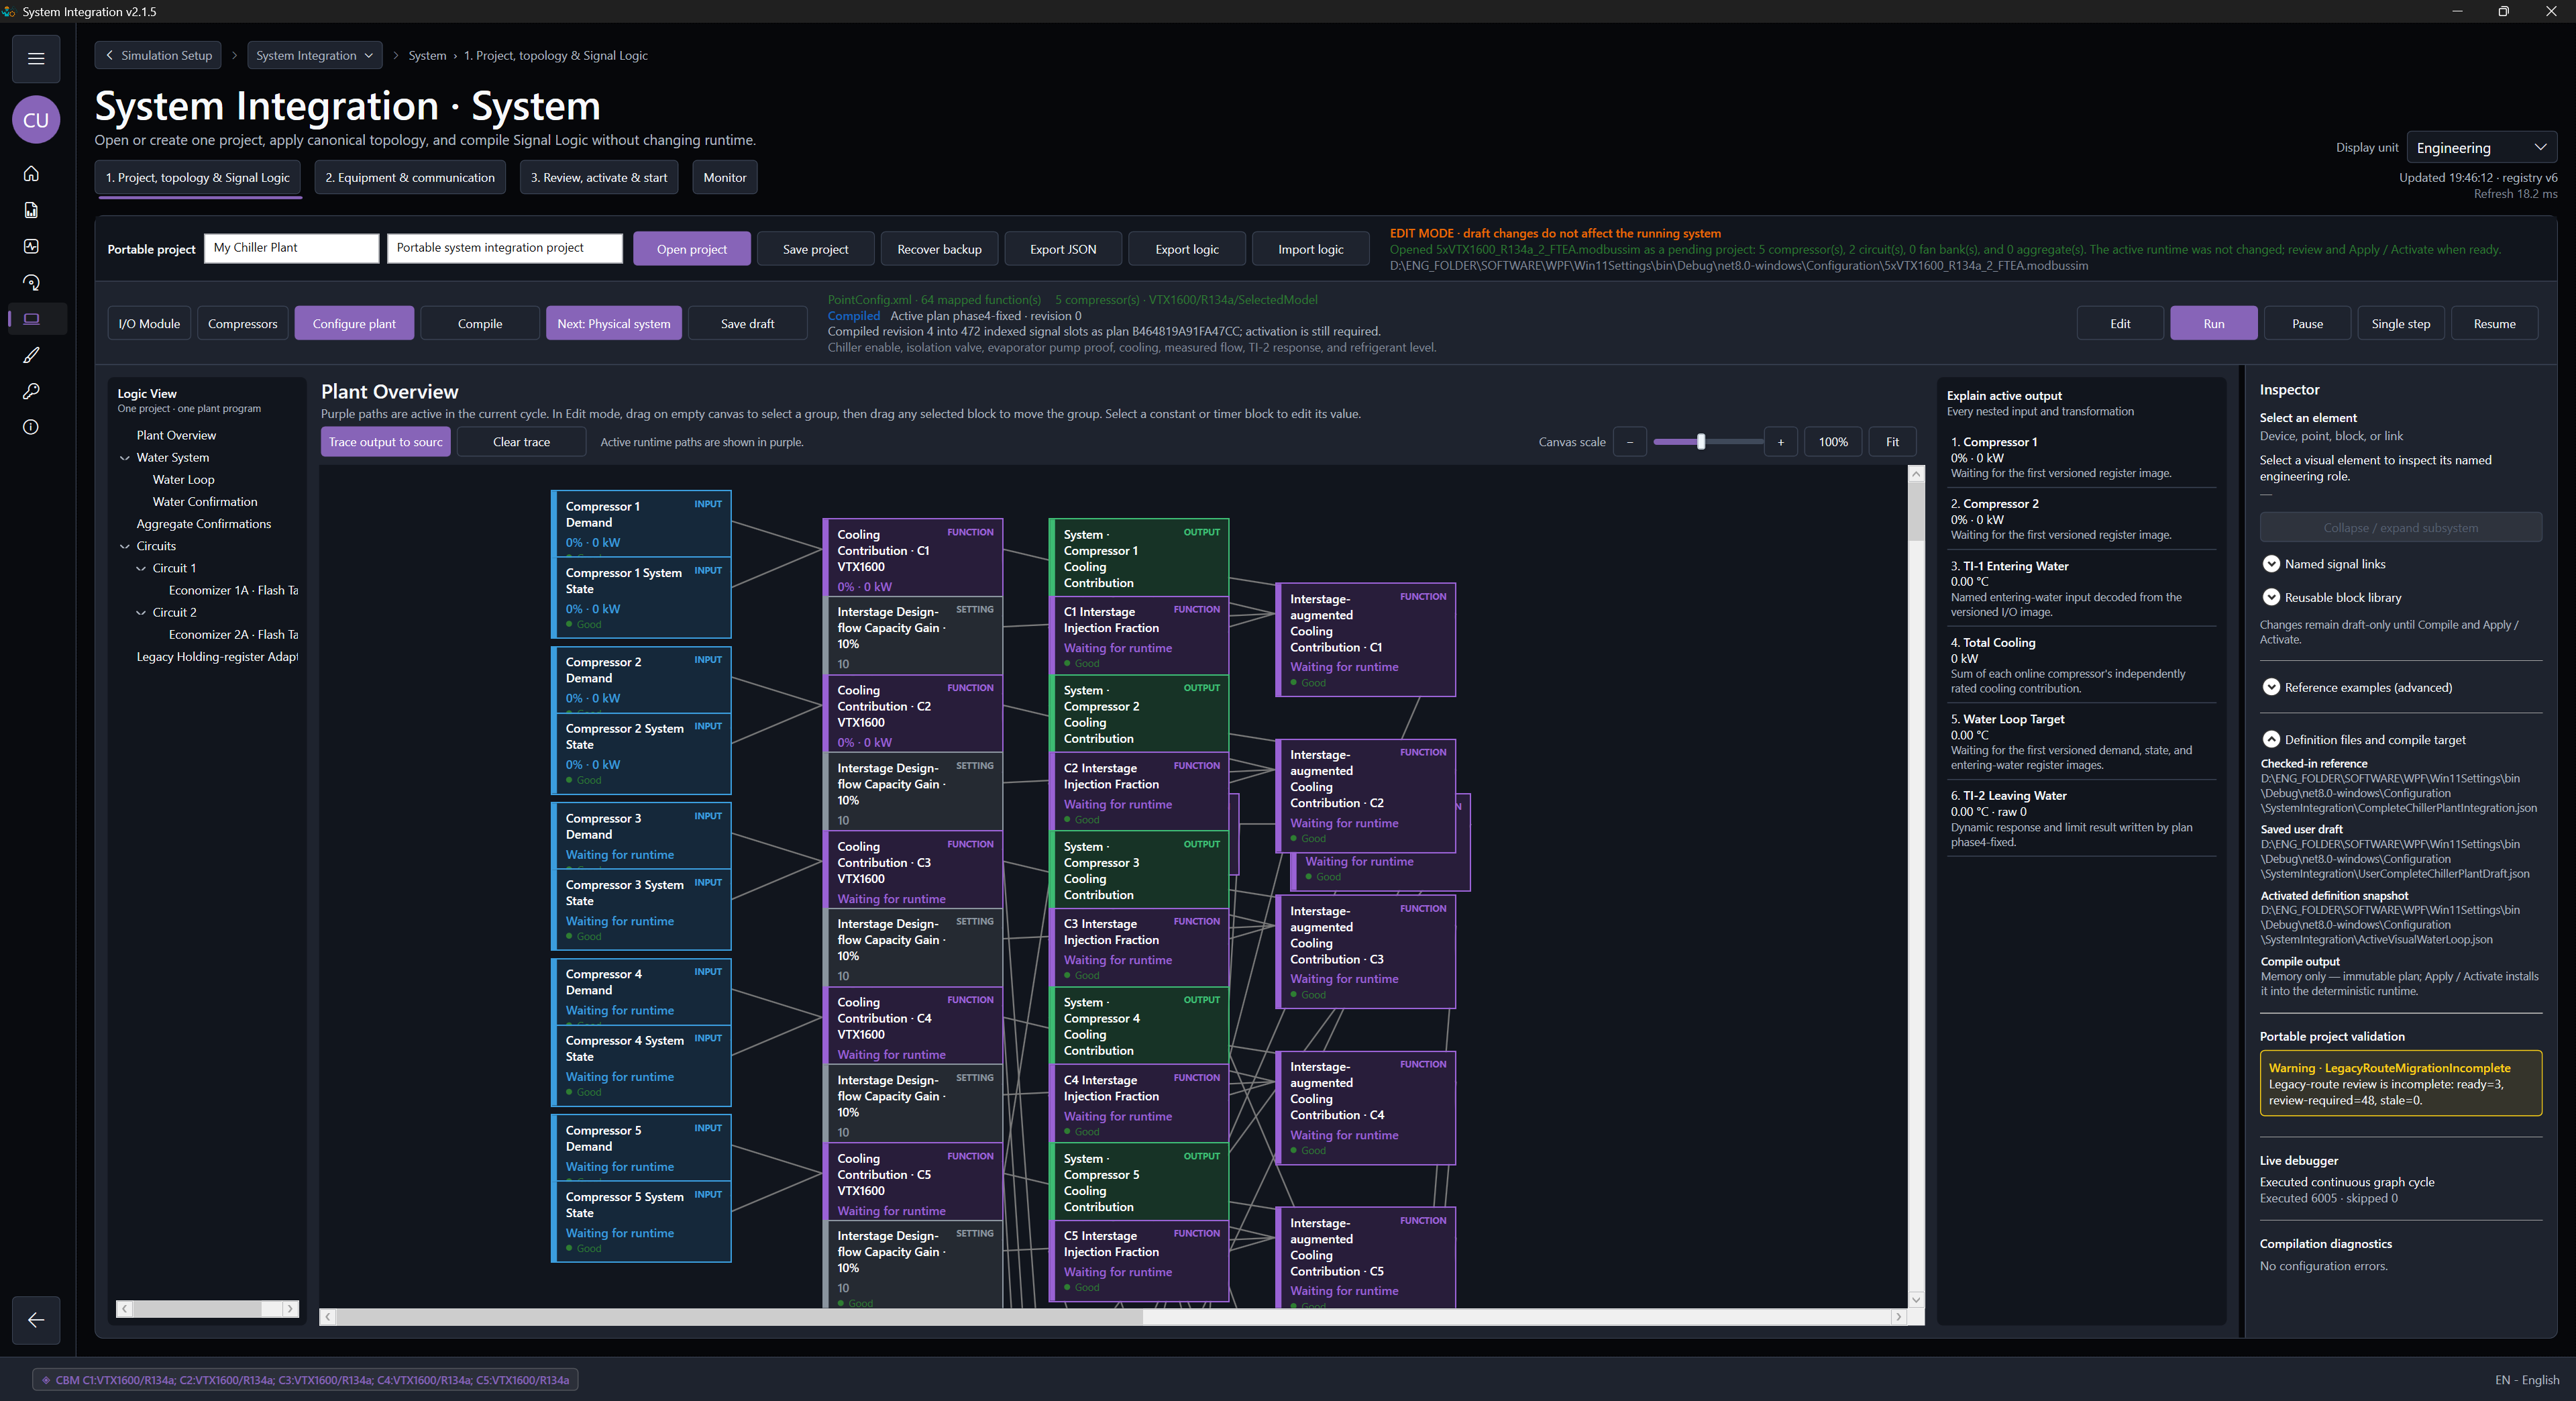Viewport: 2576px width, 1401px height.
Task: Decrease canvas scale with minus button
Action: tap(1630, 442)
